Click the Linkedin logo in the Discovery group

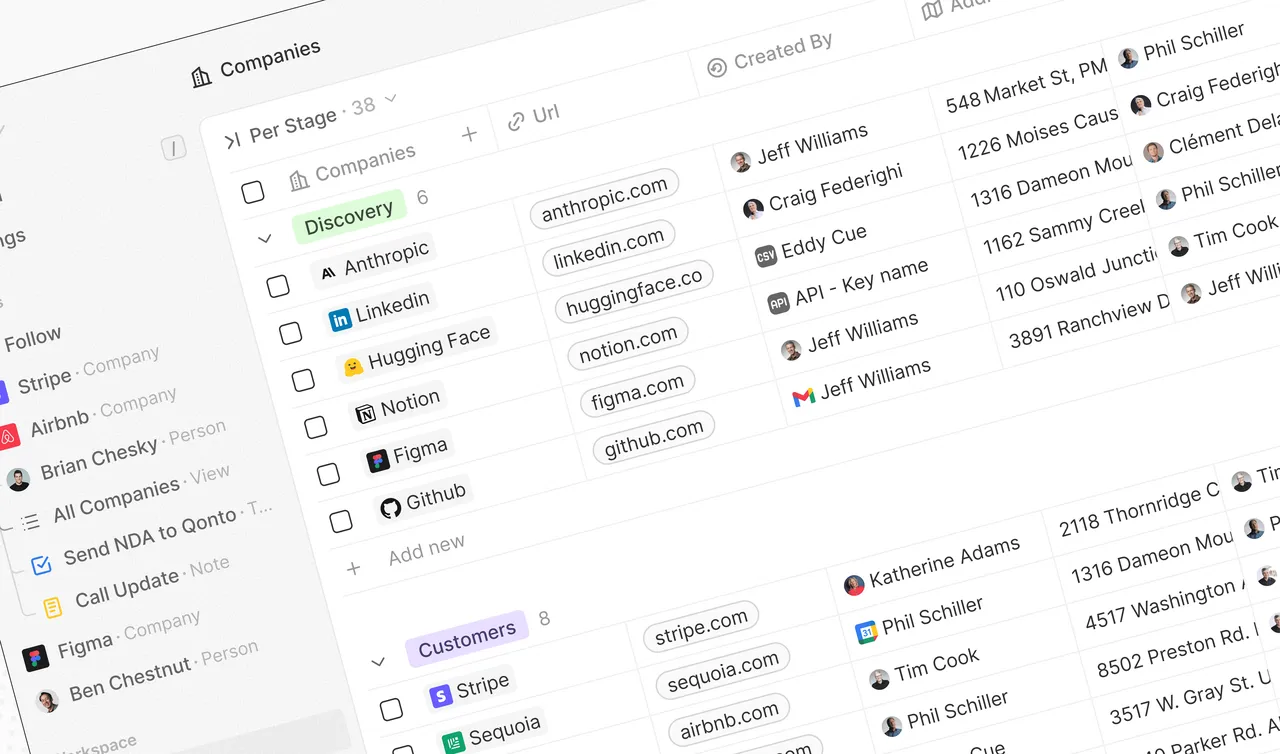(340, 319)
